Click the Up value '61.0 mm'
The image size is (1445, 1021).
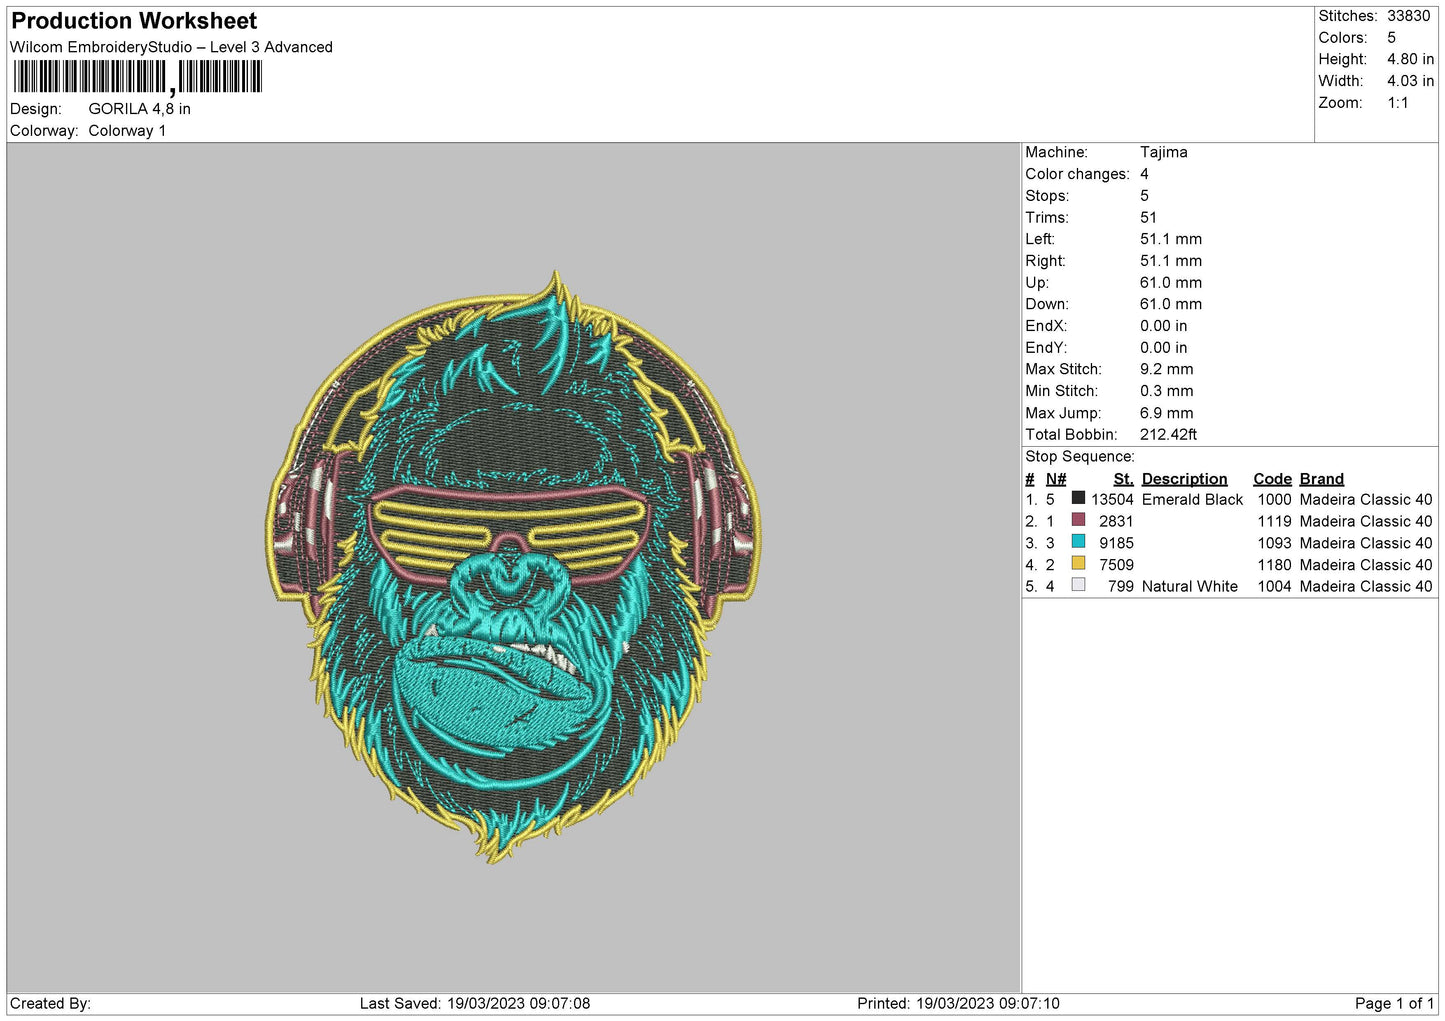click(1171, 283)
